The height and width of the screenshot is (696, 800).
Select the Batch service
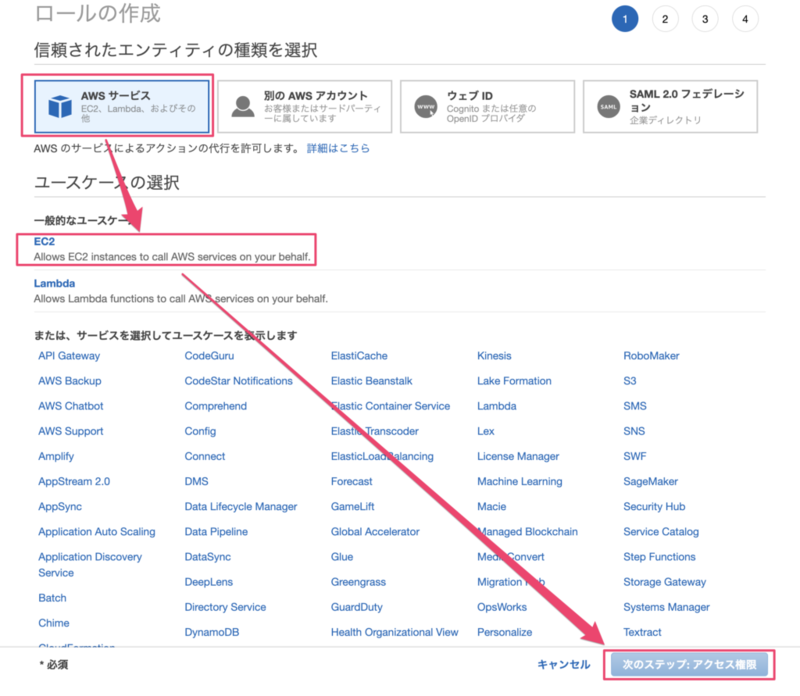53,598
